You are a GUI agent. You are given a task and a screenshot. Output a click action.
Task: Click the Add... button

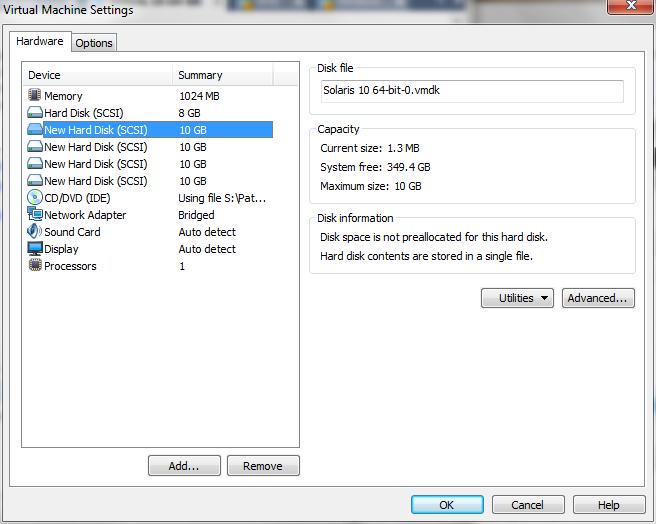click(184, 466)
